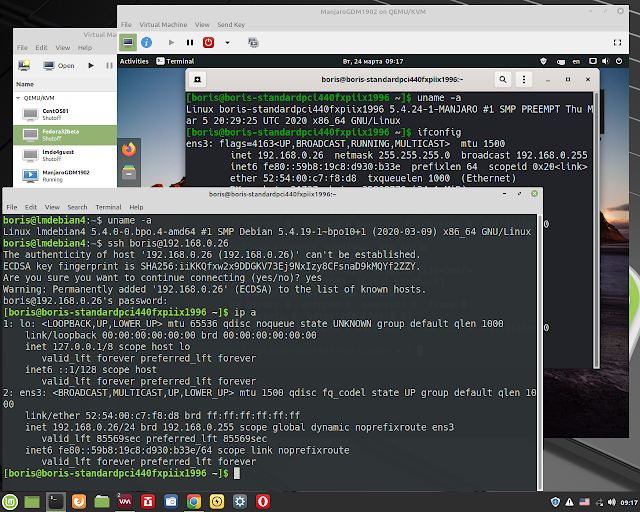Open the GNOME terminal hamburger menu

(524, 79)
